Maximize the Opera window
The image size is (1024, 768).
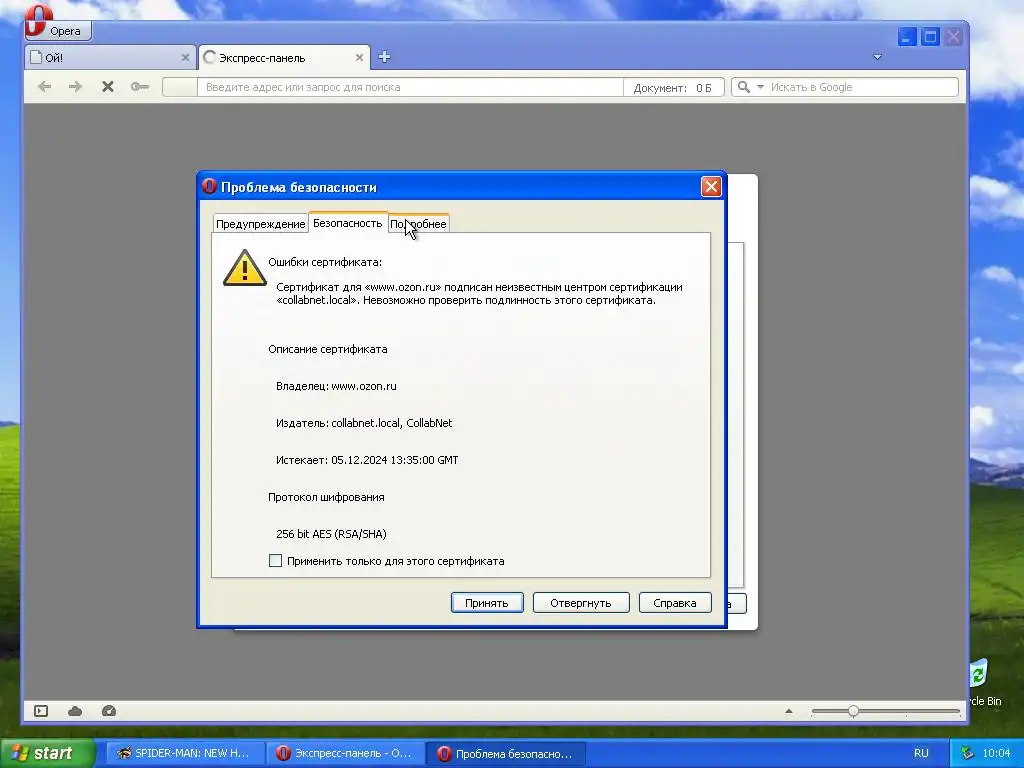tap(930, 37)
